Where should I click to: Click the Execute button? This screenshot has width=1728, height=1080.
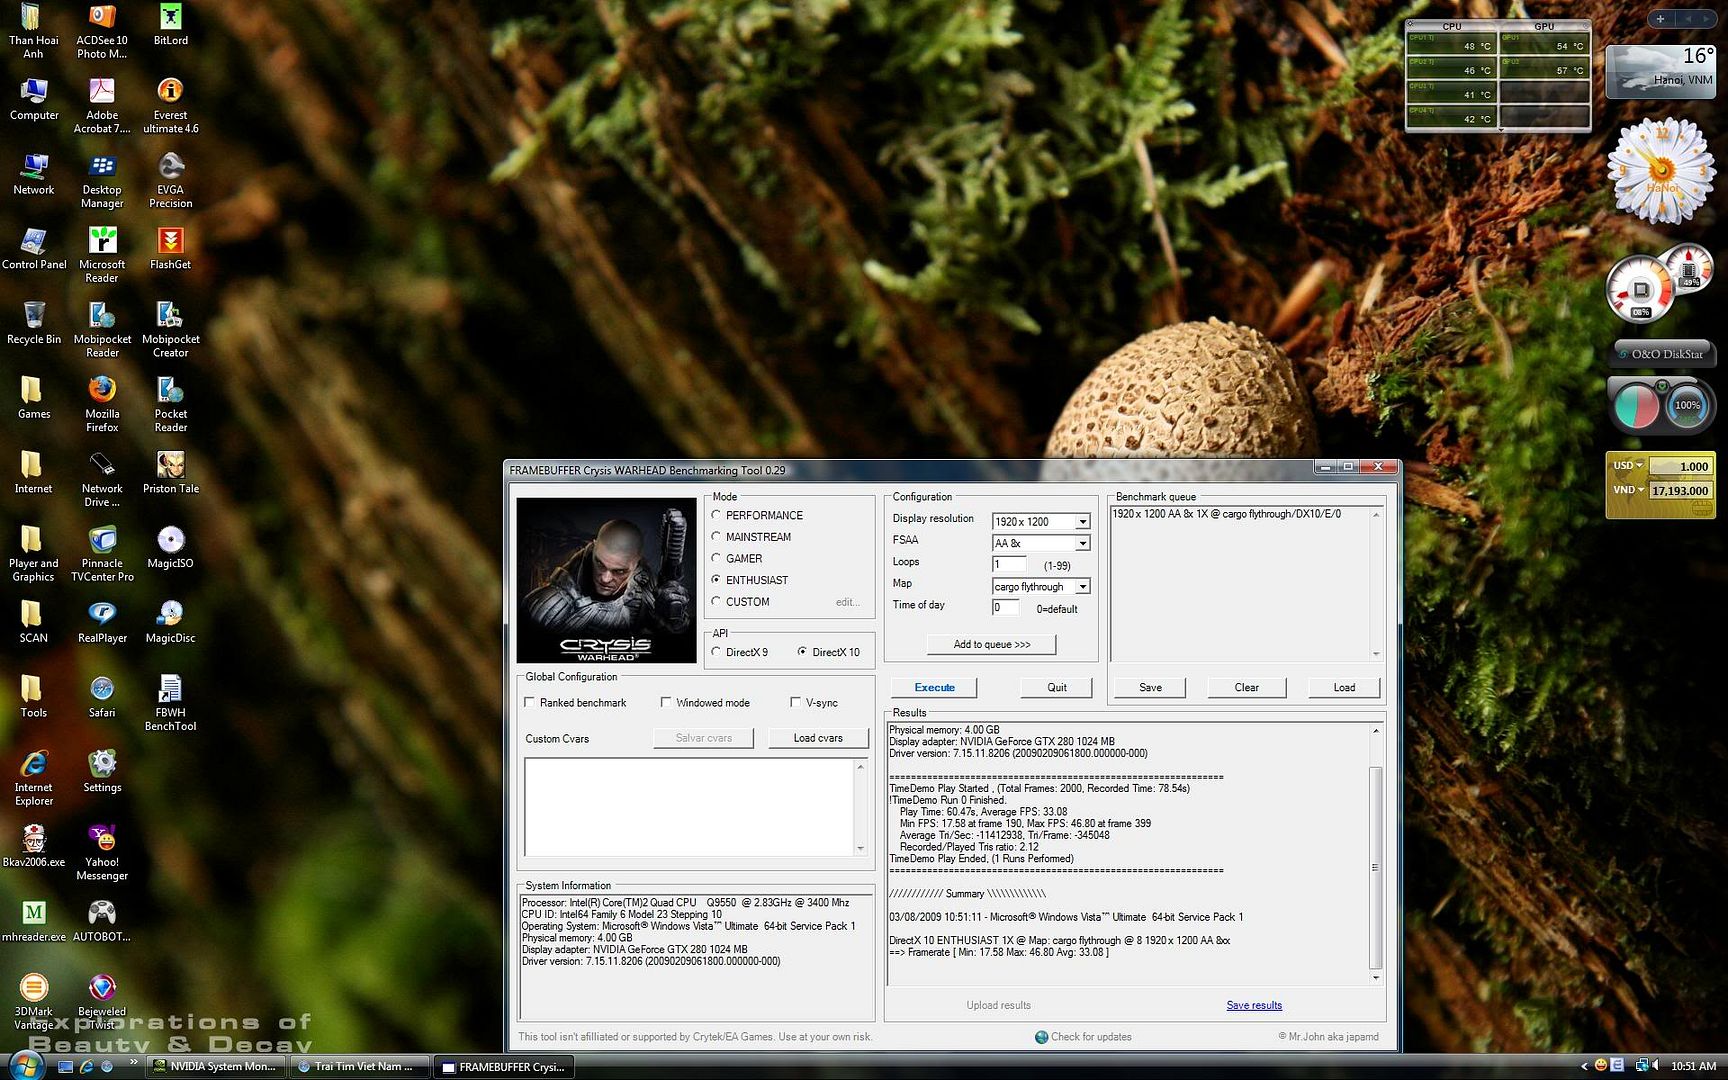[934, 688]
